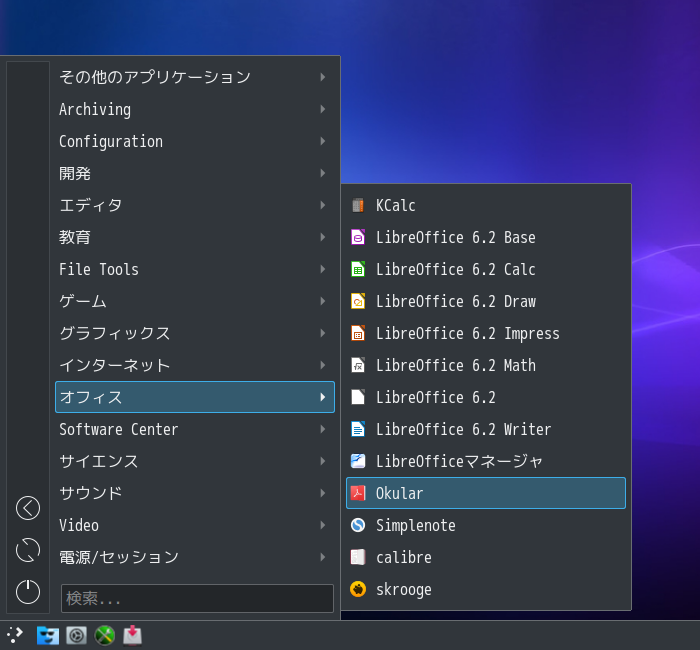Launch Simplenote text entry
This screenshot has height=650, width=700.
click(x=416, y=525)
